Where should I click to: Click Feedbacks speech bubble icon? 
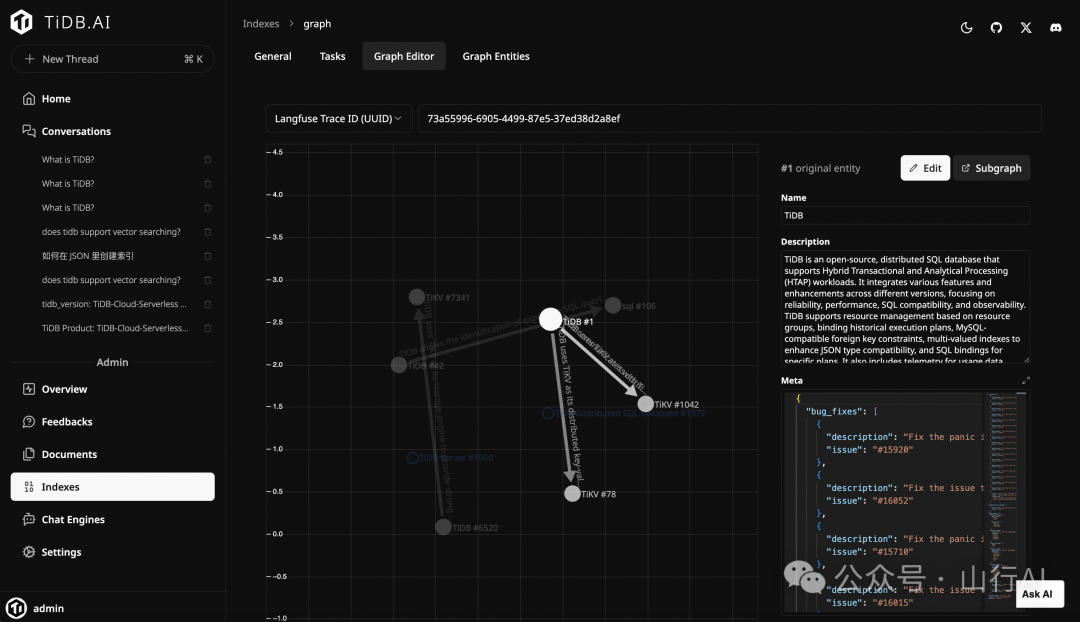29,422
